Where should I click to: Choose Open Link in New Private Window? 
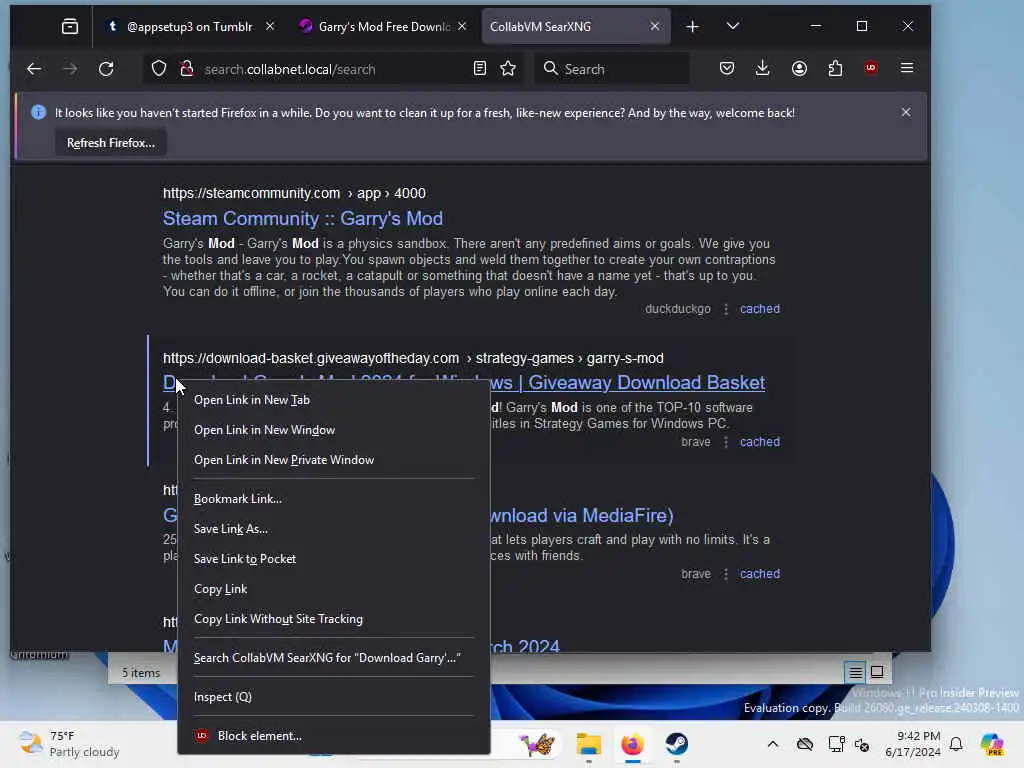pos(334,460)
